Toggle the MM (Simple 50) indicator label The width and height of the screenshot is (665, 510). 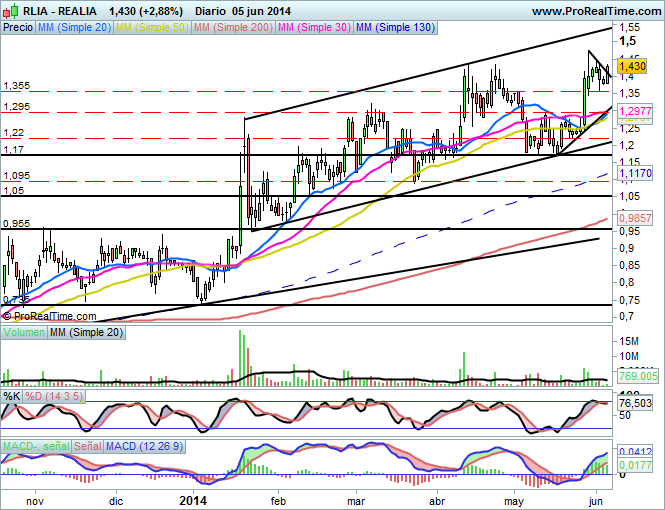coord(150,28)
